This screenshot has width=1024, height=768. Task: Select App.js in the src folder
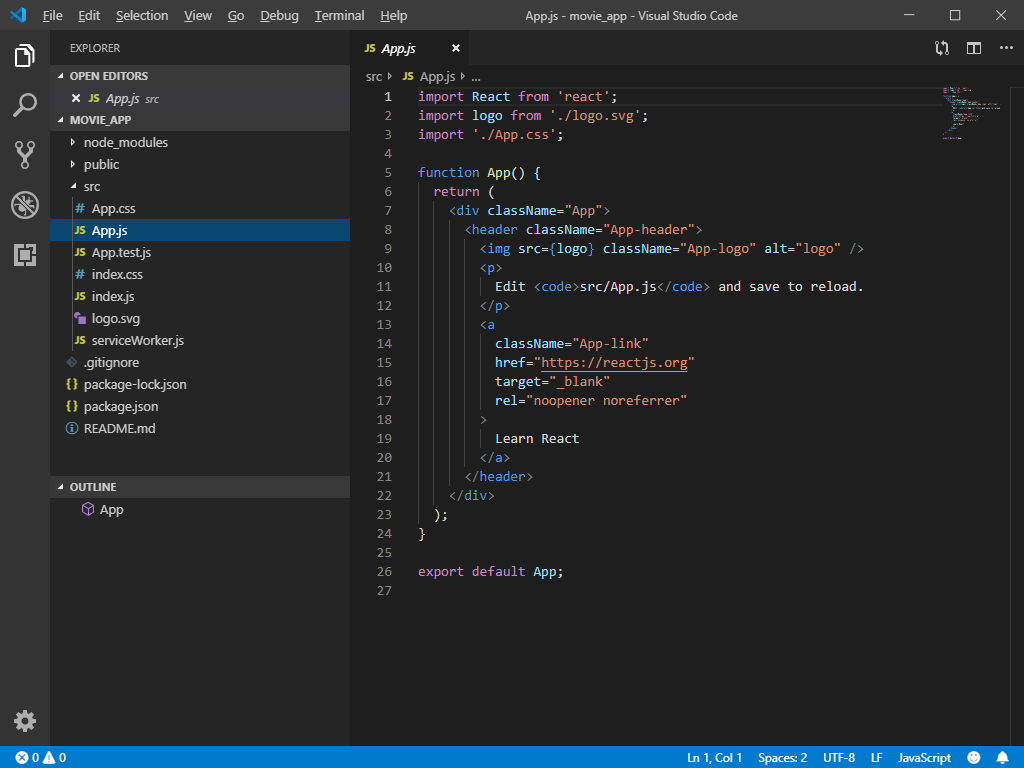tap(200, 231)
